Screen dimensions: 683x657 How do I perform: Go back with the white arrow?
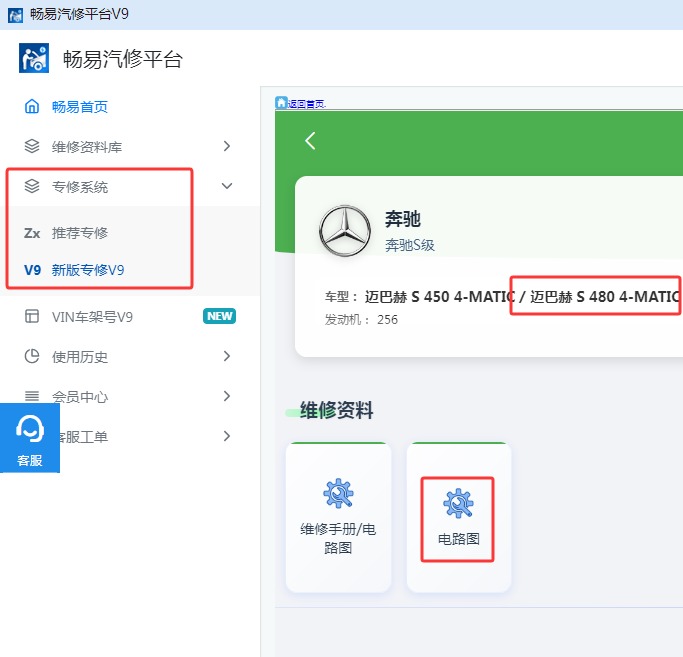310,141
